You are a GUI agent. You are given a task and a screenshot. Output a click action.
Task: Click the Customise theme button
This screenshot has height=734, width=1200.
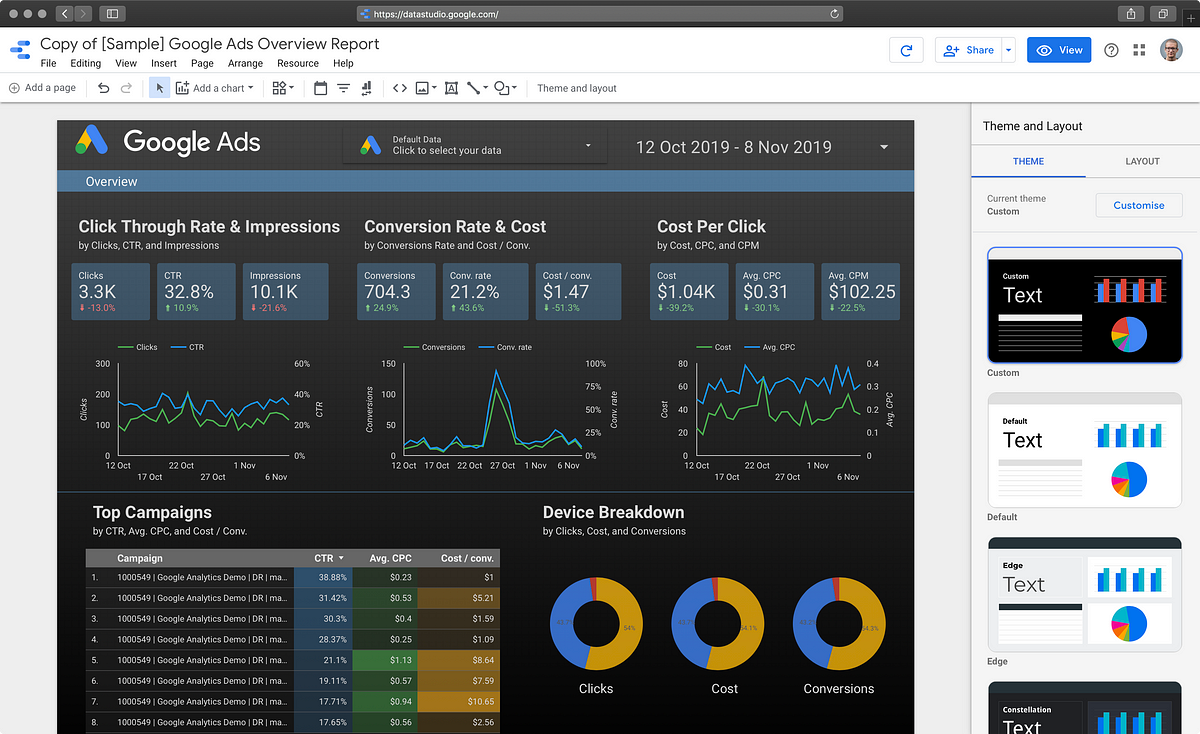(1139, 205)
